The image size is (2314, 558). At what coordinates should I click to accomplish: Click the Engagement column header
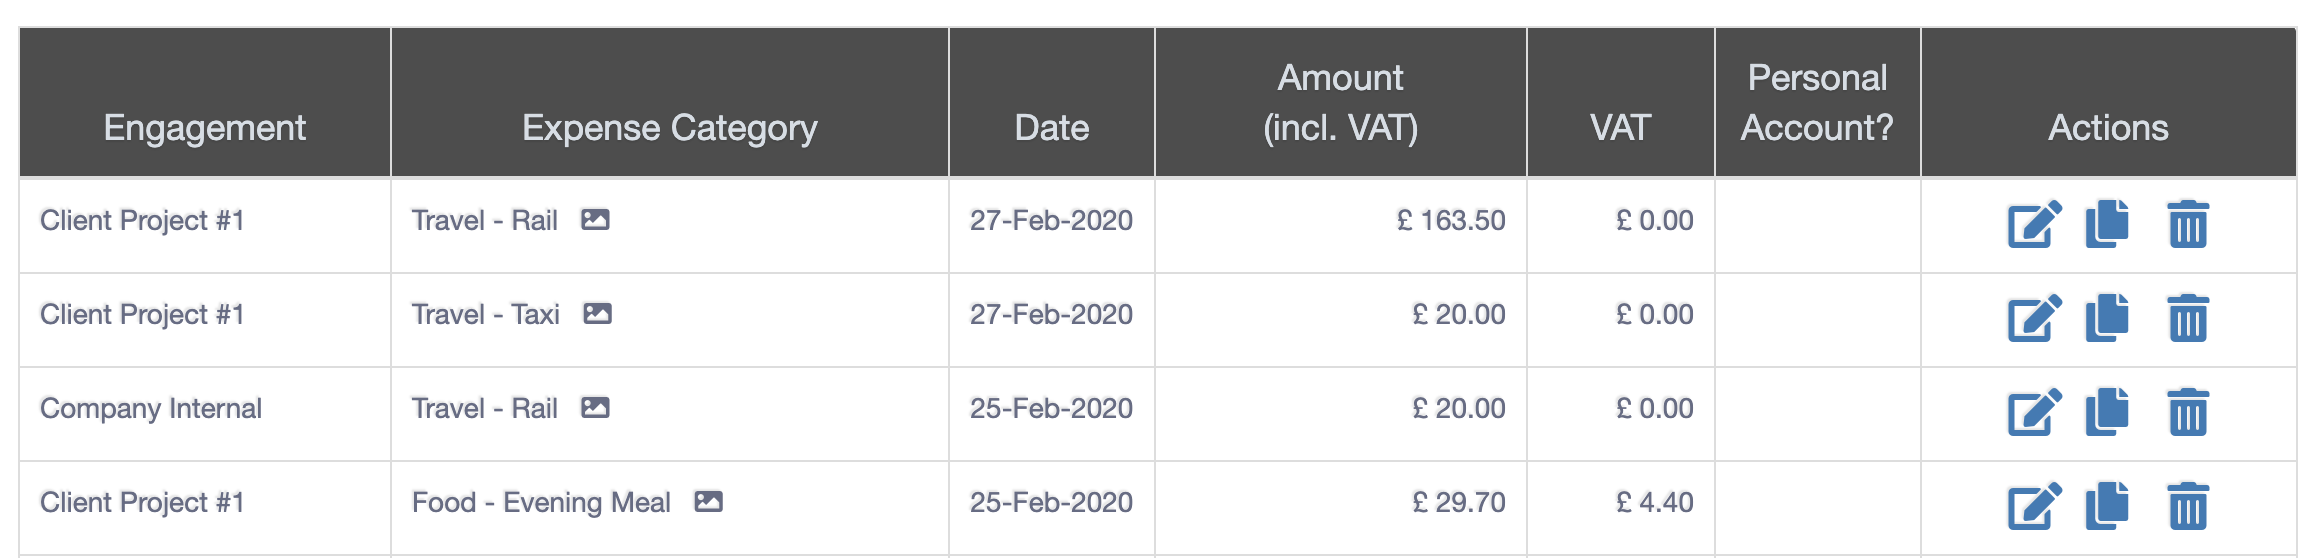(205, 128)
